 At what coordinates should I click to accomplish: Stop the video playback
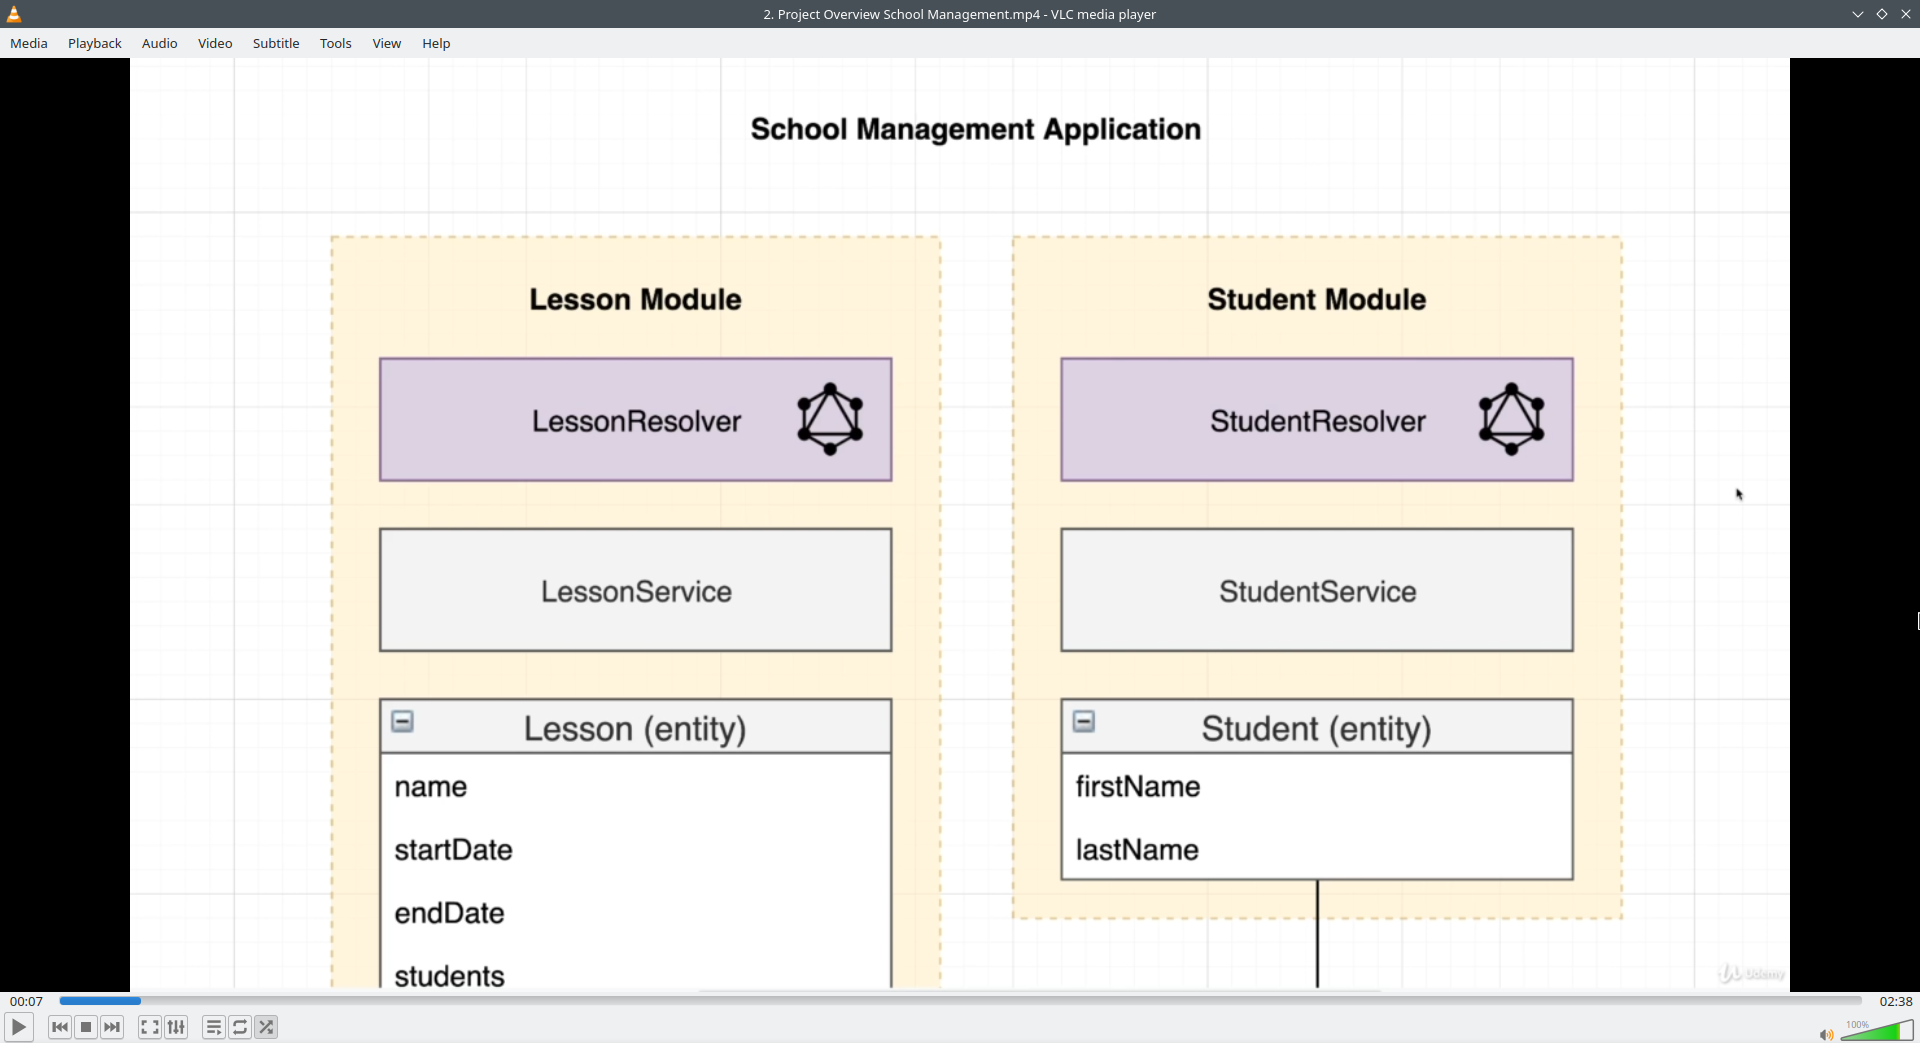[x=86, y=1027]
